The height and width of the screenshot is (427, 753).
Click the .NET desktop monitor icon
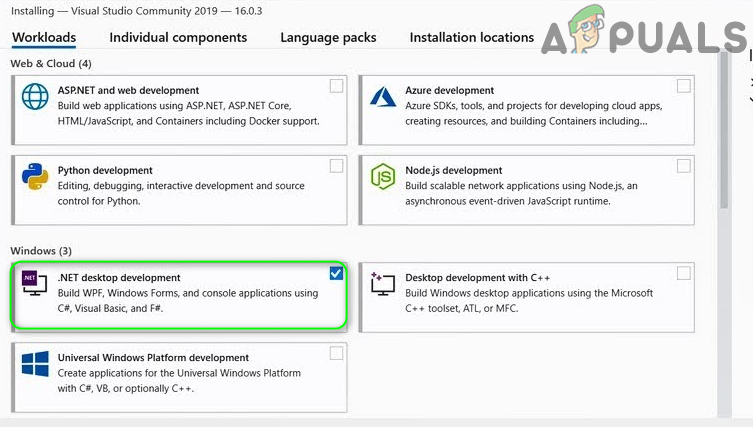34,283
